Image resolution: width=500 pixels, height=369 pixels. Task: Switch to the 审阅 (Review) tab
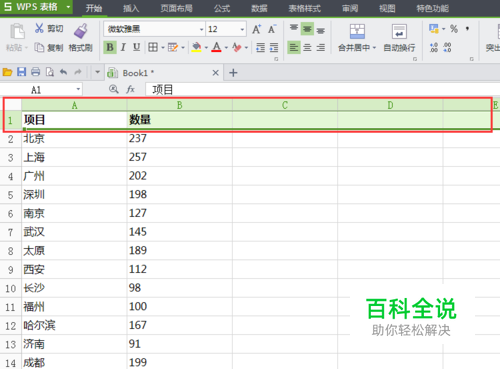pyautogui.click(x=350, y=8)
